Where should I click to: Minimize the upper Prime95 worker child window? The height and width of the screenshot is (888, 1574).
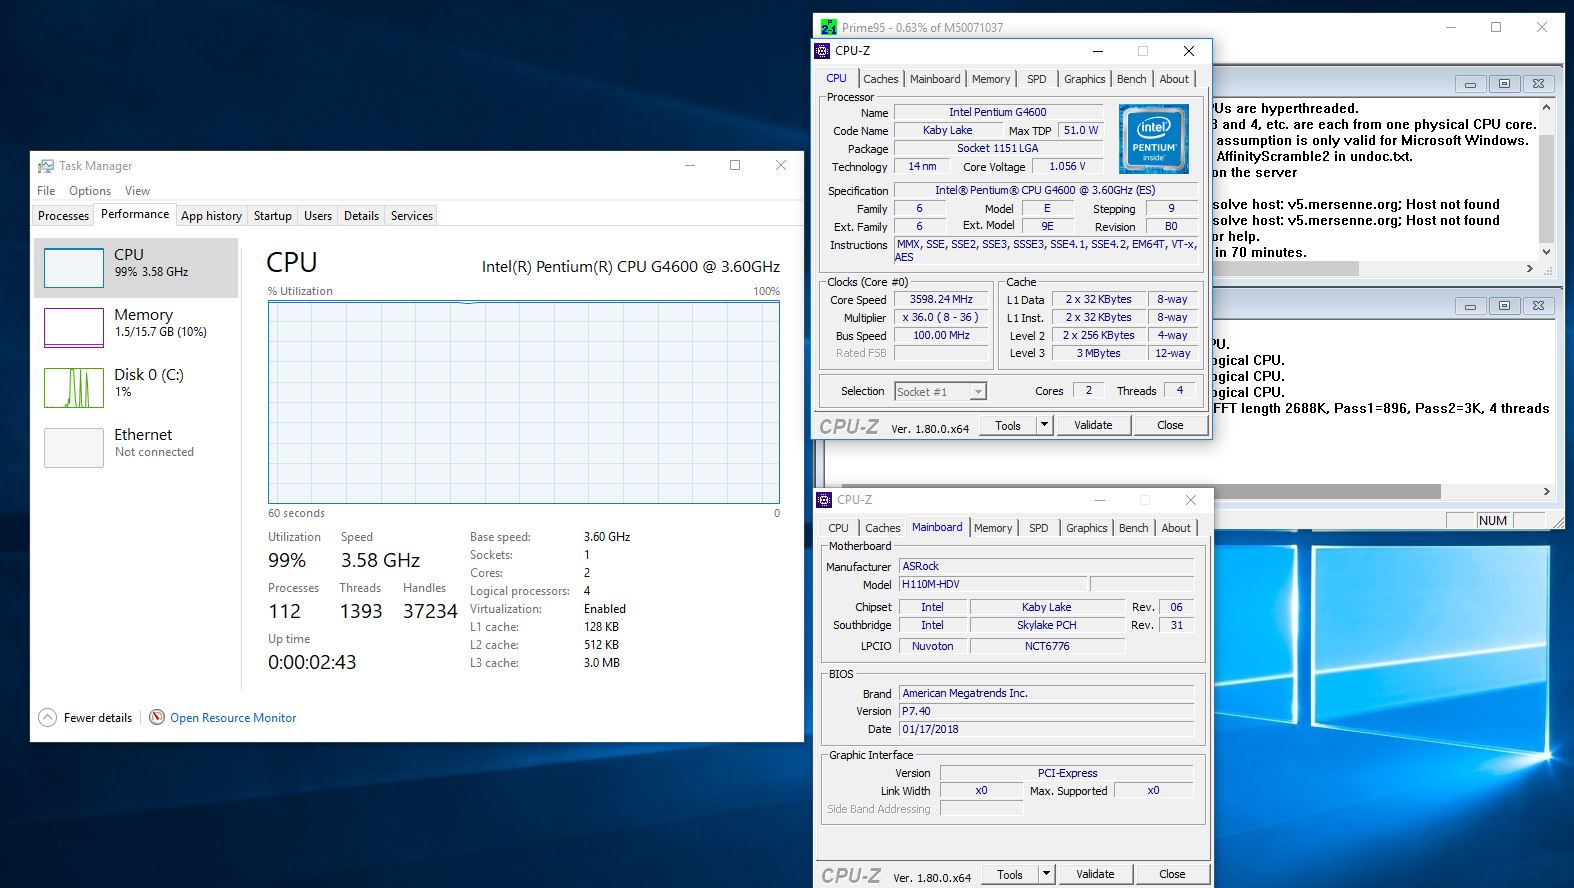coord(1470,84)
